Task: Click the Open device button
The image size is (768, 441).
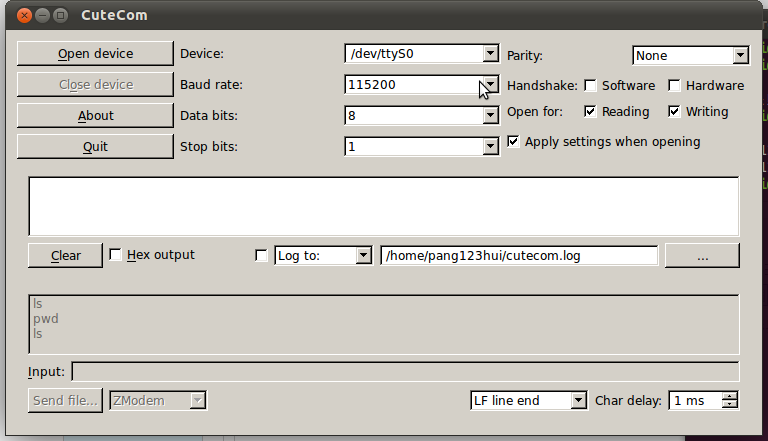Action: point(95,53)
